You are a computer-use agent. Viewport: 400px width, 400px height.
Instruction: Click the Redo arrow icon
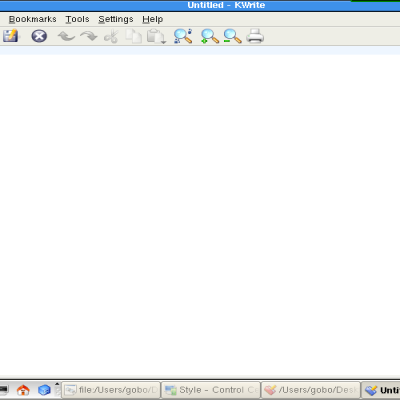click(89, 36)
